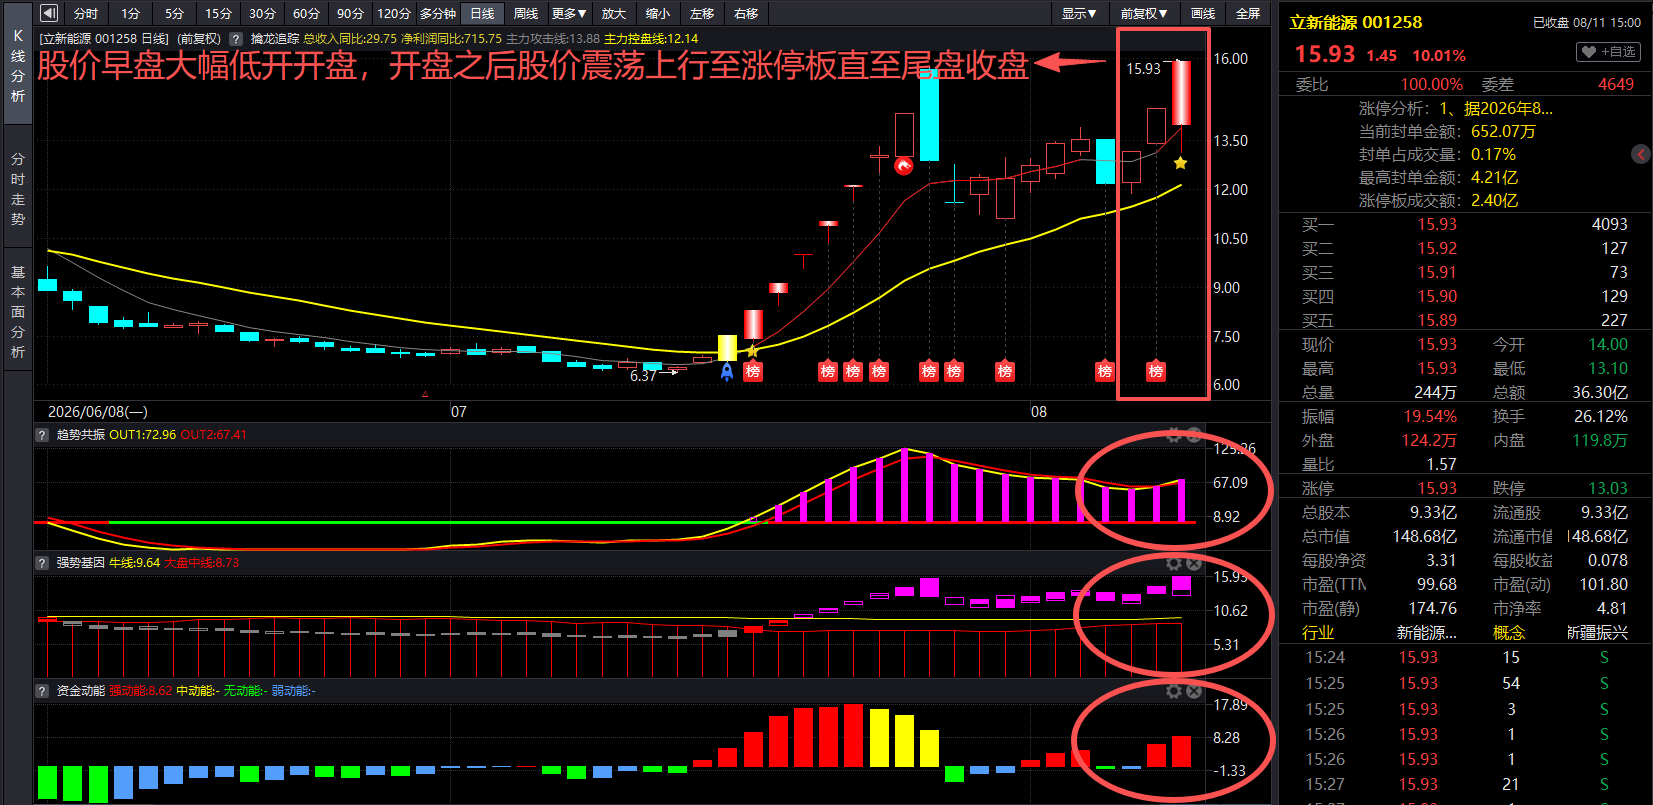The image size is (1653, 805).
Task: Open the 行业 sector link
Action: pos(1318,633)
